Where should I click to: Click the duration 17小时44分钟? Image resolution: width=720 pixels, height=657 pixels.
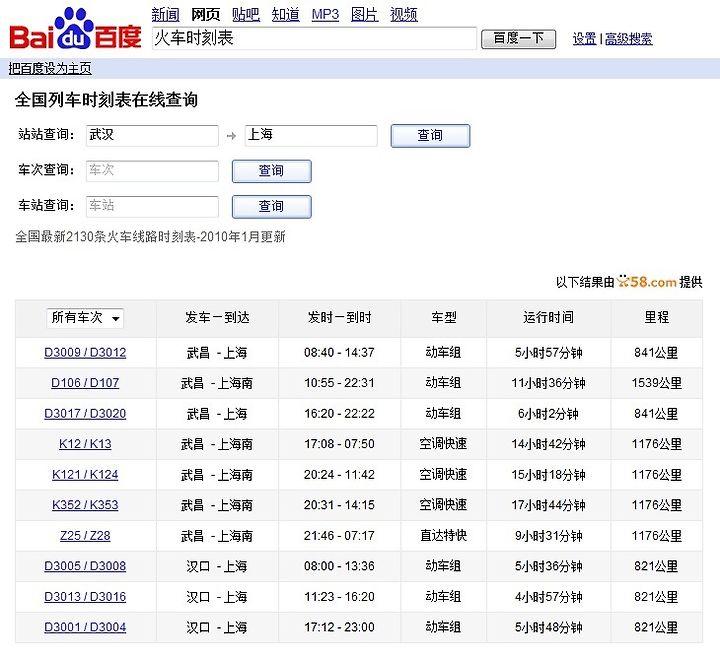pyautogui.click(x=548, y=505)
